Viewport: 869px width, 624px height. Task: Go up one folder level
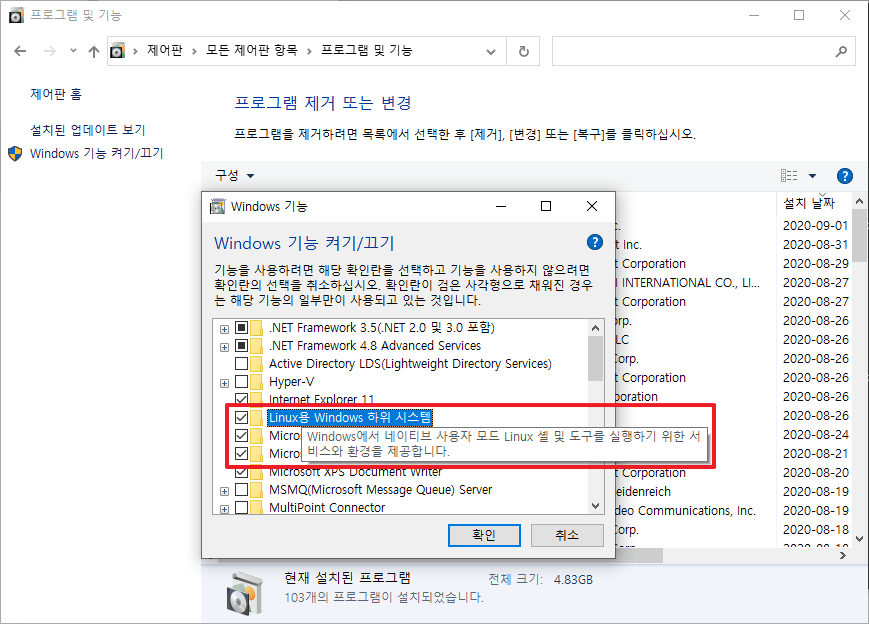(94, 52)
